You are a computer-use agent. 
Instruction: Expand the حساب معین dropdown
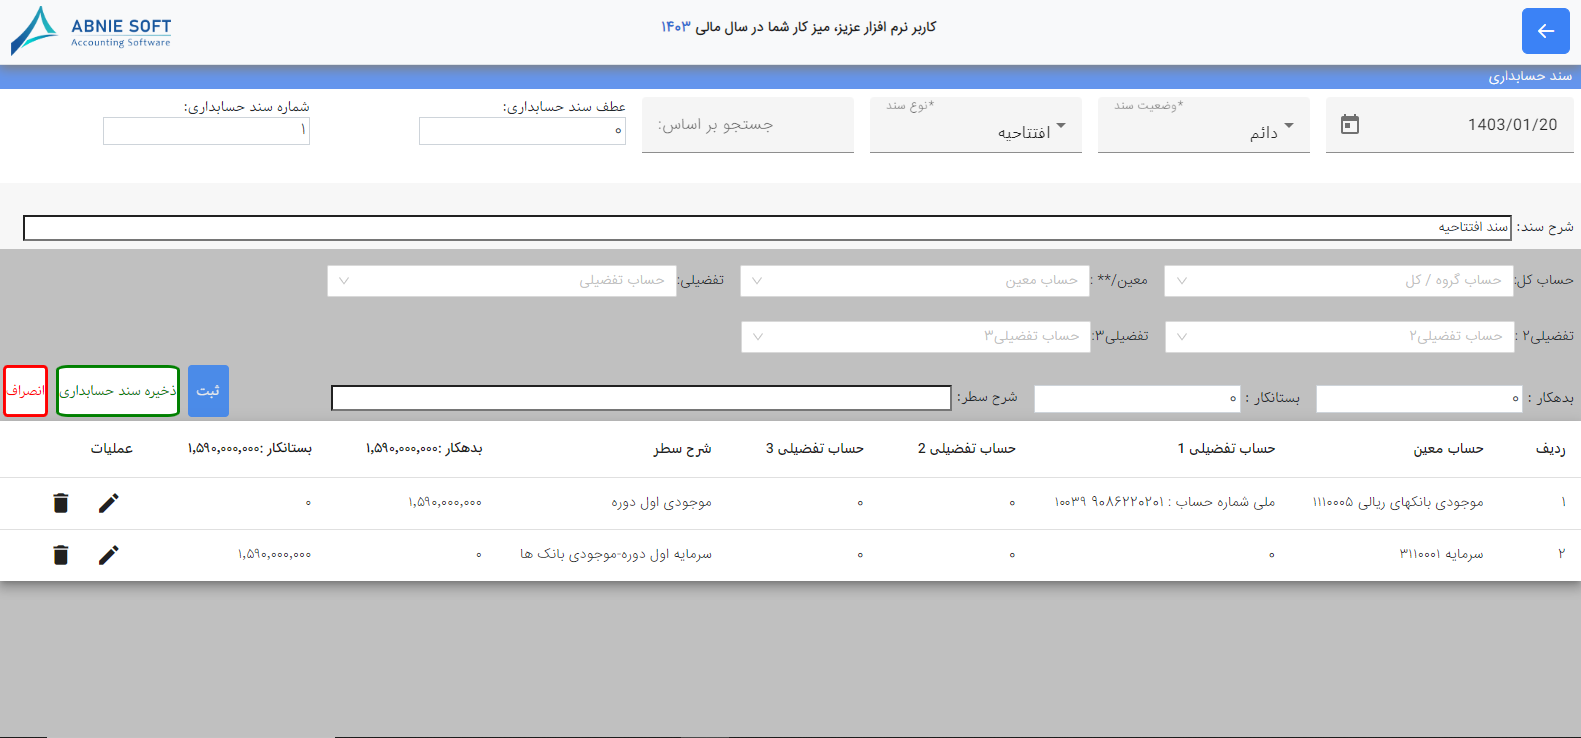914,281
